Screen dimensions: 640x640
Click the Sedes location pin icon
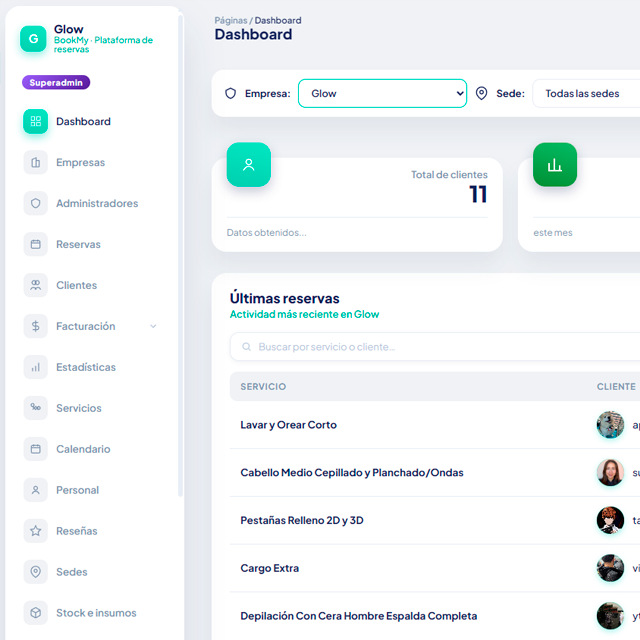click(36, 572)
